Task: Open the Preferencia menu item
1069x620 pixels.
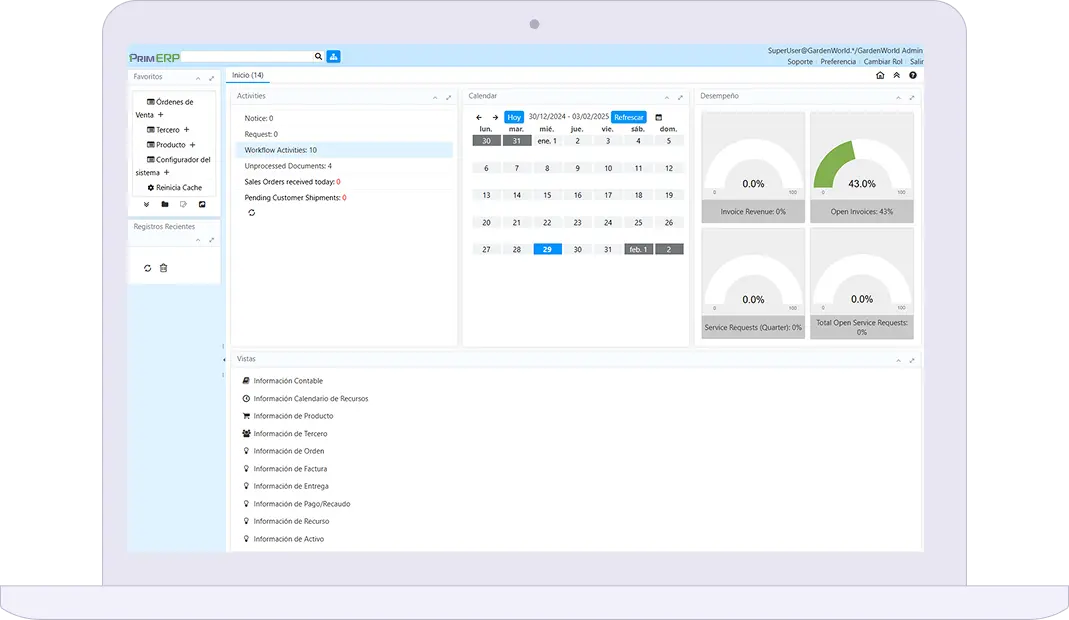Action: tap(838, 62)
